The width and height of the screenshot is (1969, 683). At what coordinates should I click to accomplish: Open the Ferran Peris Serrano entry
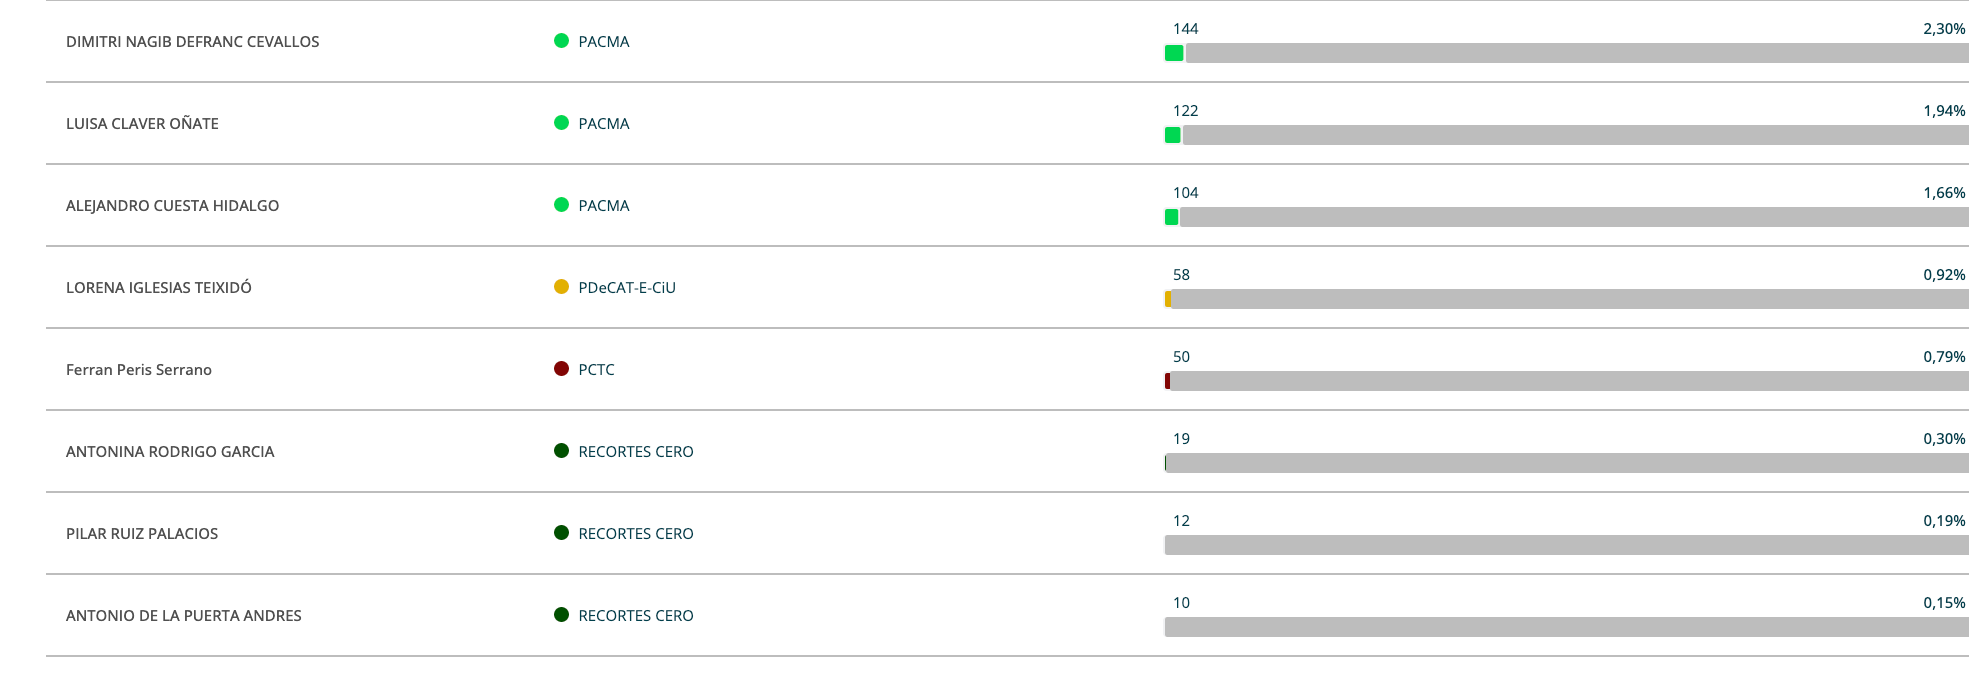click(138, 370)
